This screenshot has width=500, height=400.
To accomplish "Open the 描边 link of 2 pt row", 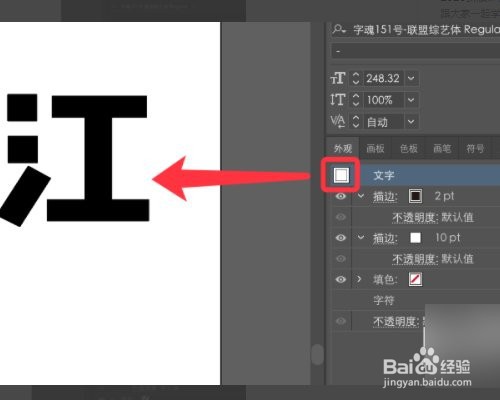I will pyautogui.click(x=385, y=196).
